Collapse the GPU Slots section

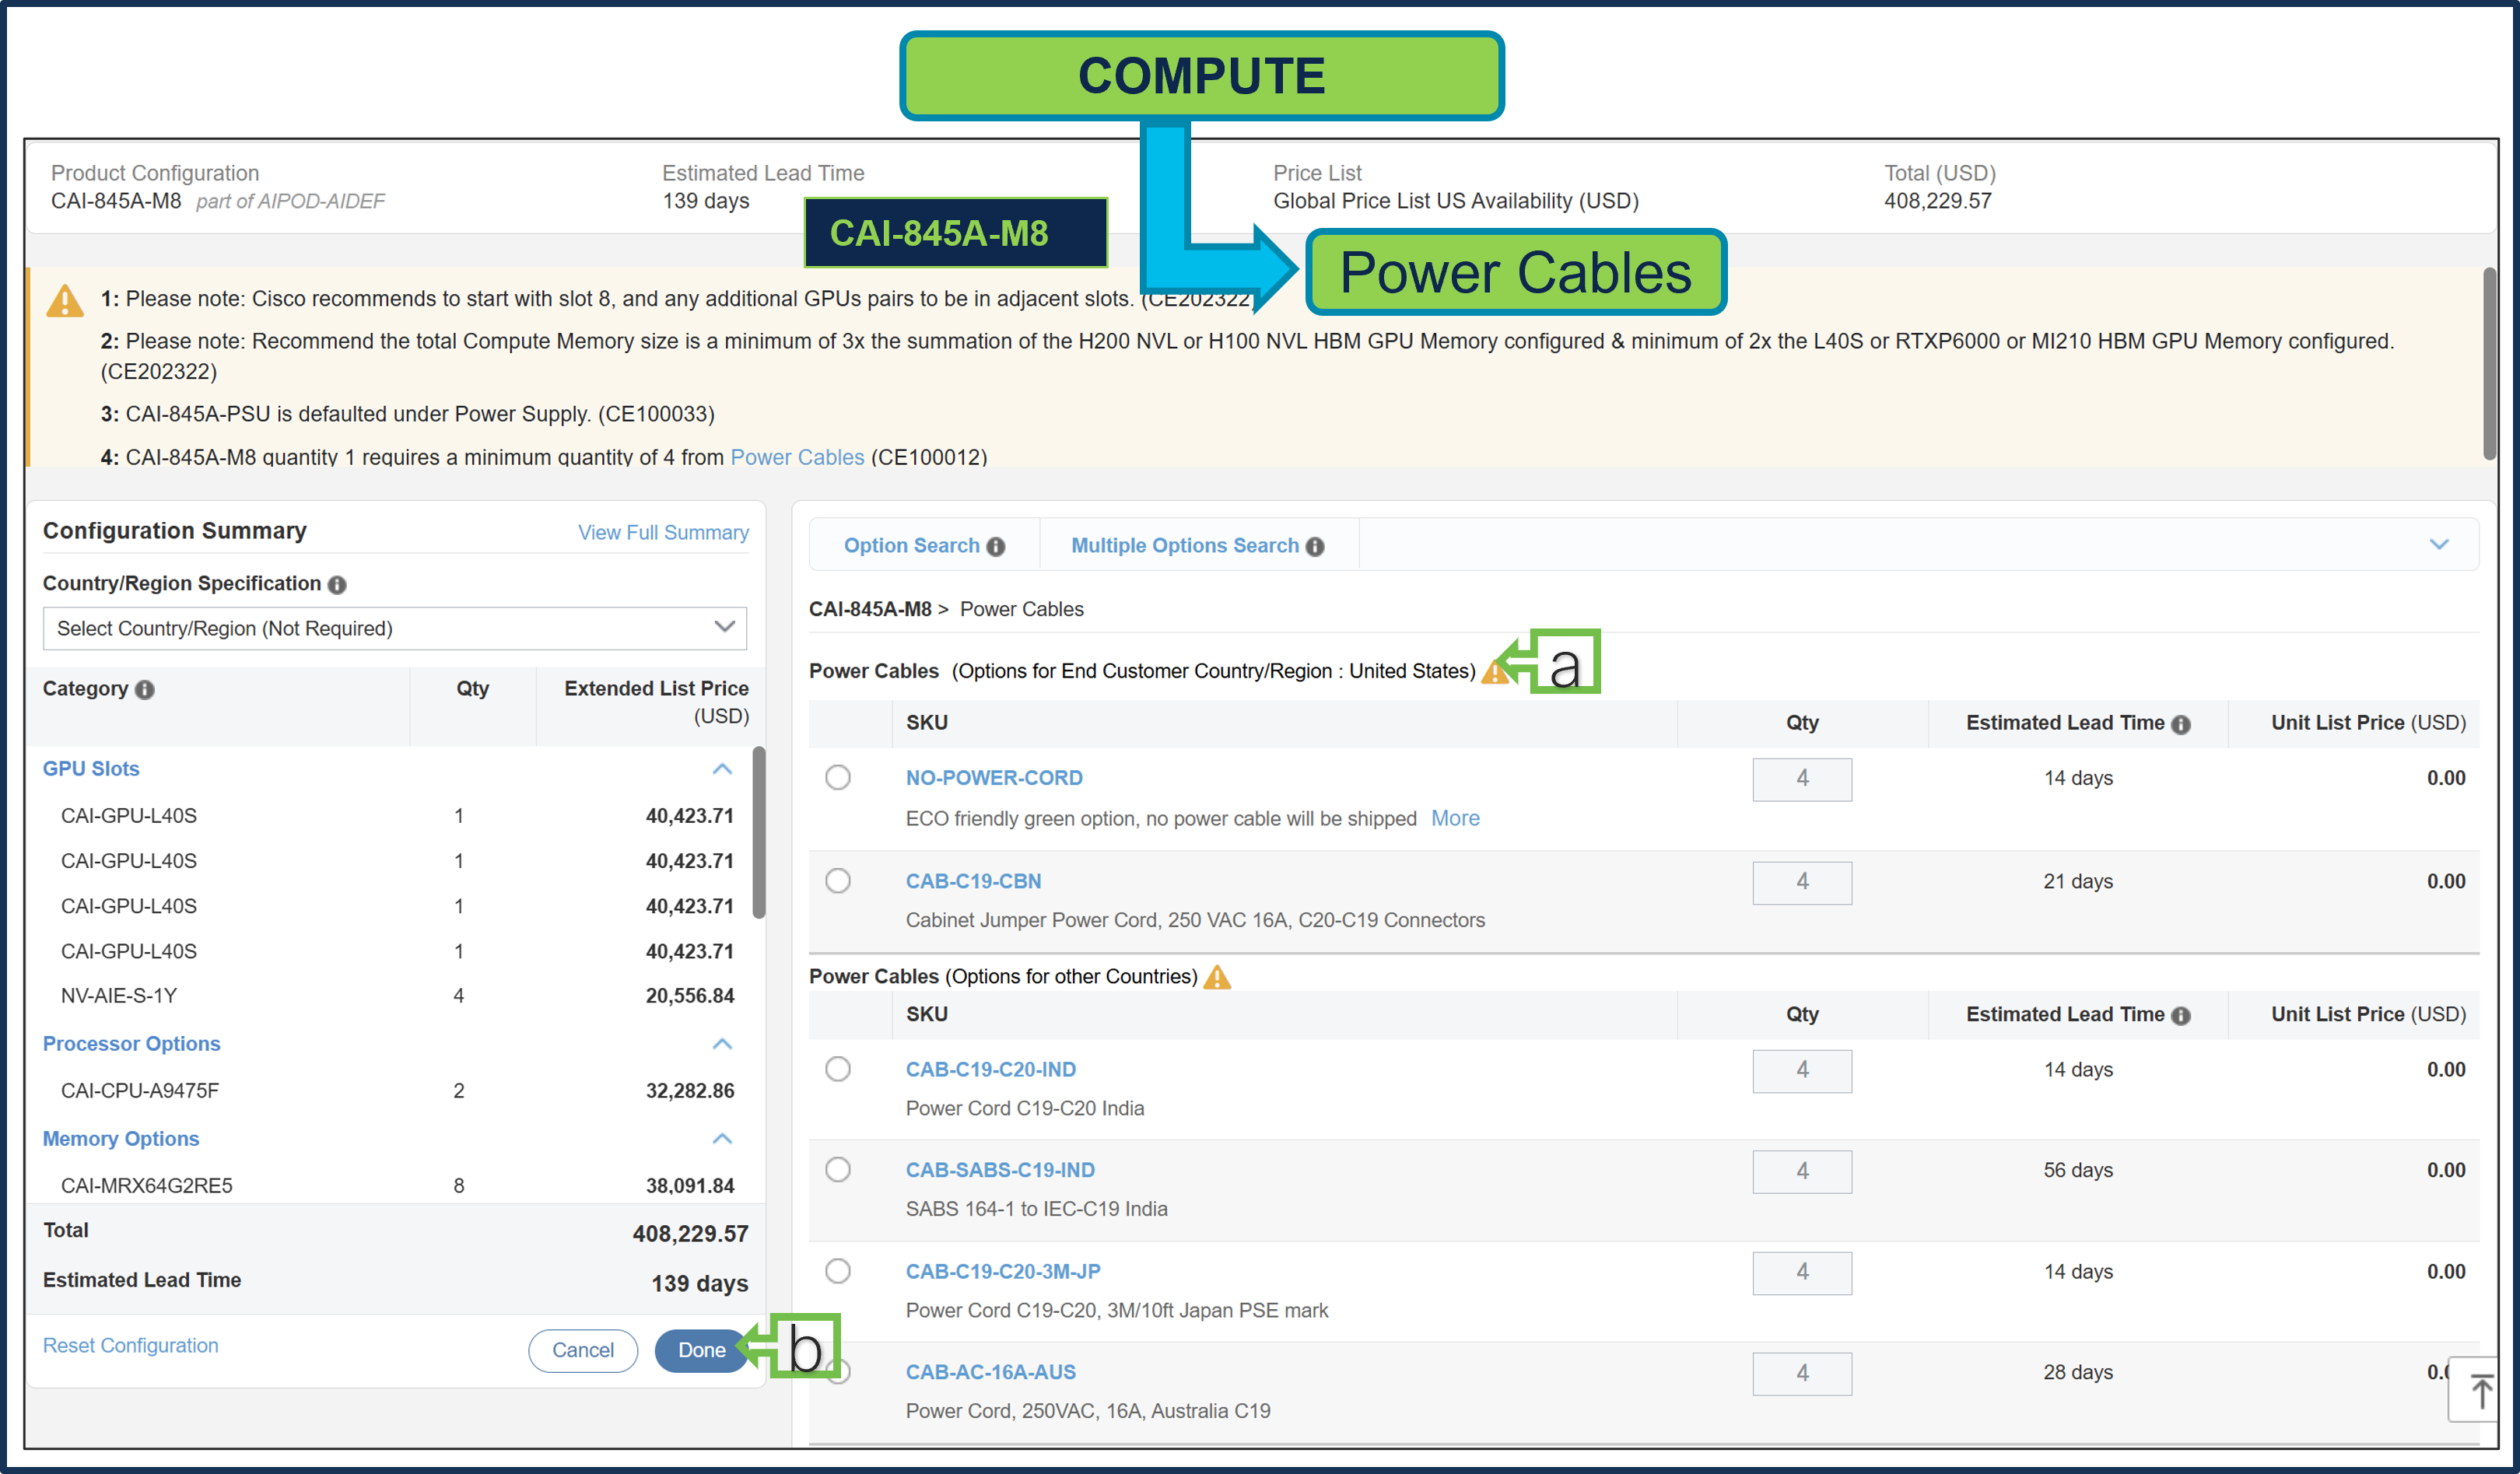[x=722, y=769]
